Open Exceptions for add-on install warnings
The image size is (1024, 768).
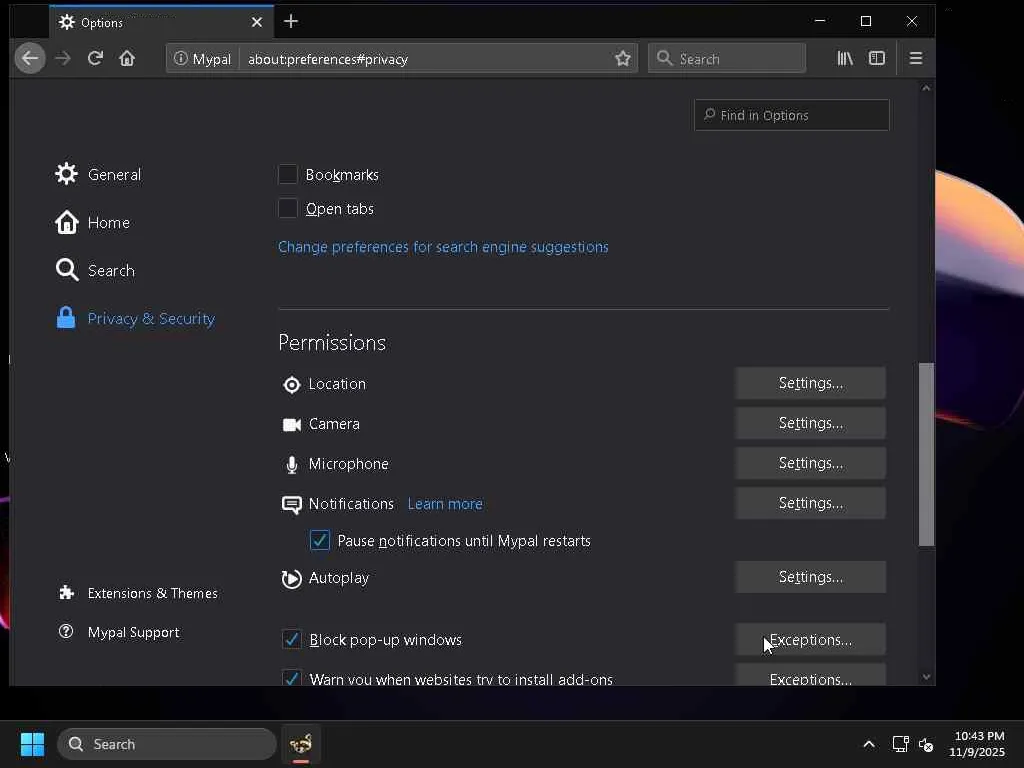click(x=810, y=676)
